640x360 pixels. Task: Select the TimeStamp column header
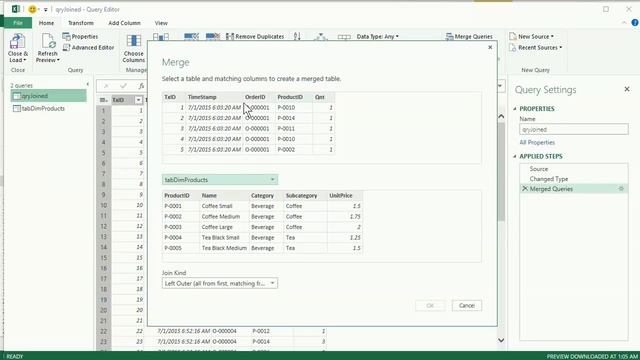pos(214,97)
